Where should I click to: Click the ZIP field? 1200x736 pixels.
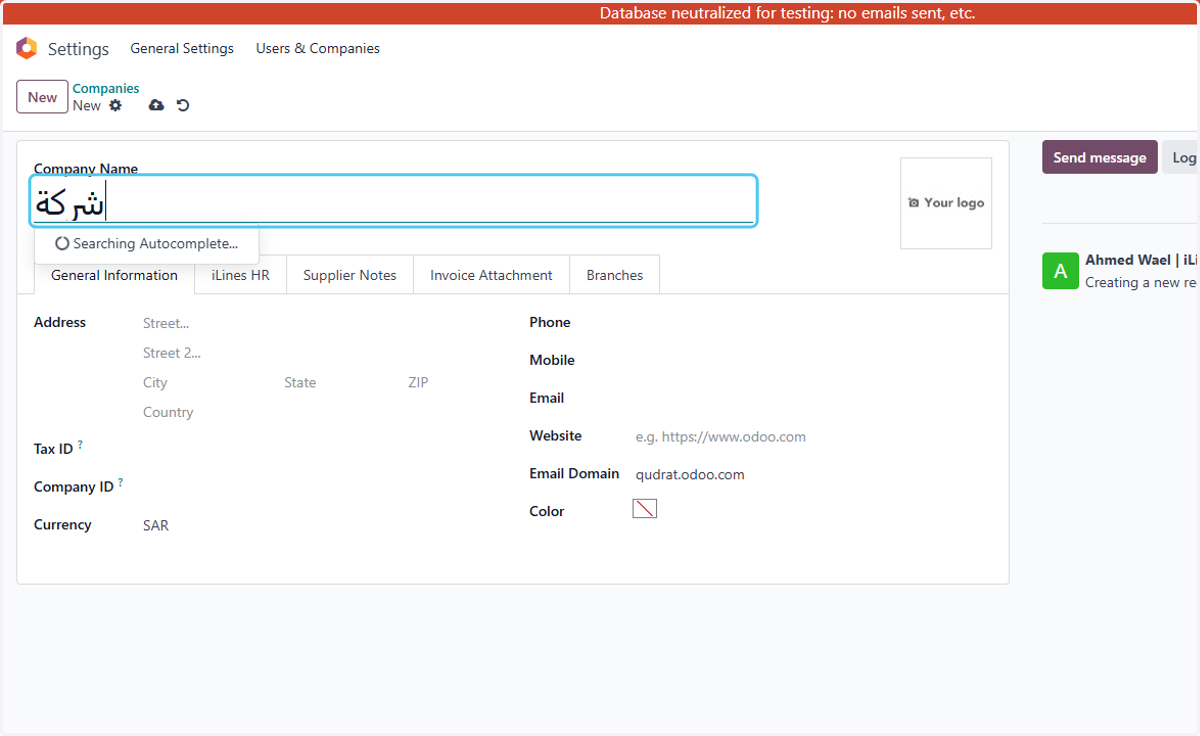[x=450, y=382]
